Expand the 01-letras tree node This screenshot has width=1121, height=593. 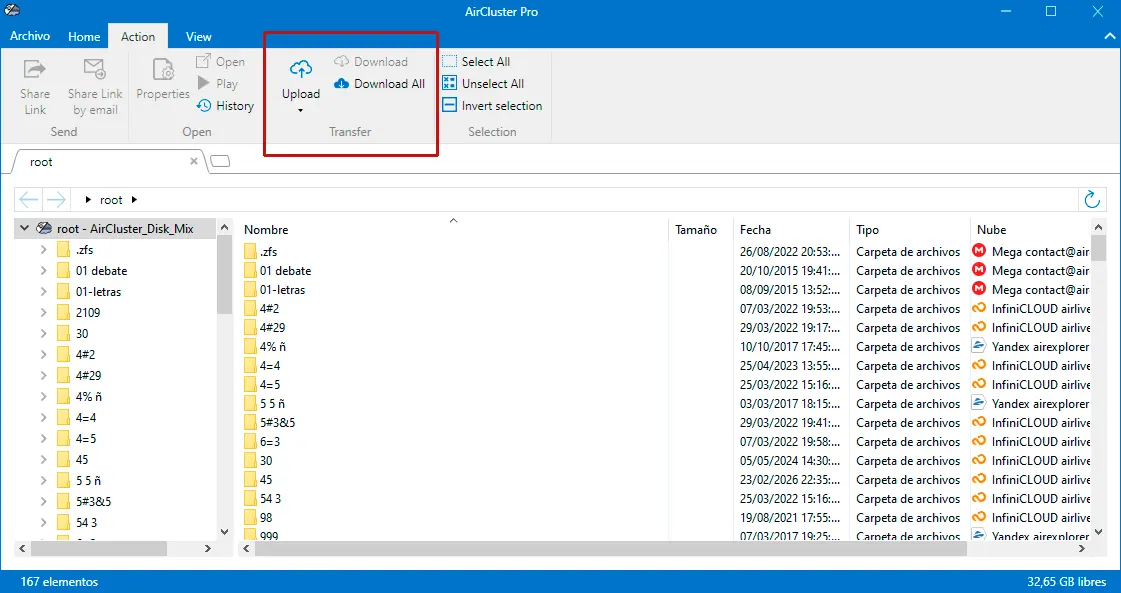pos(44,292)
